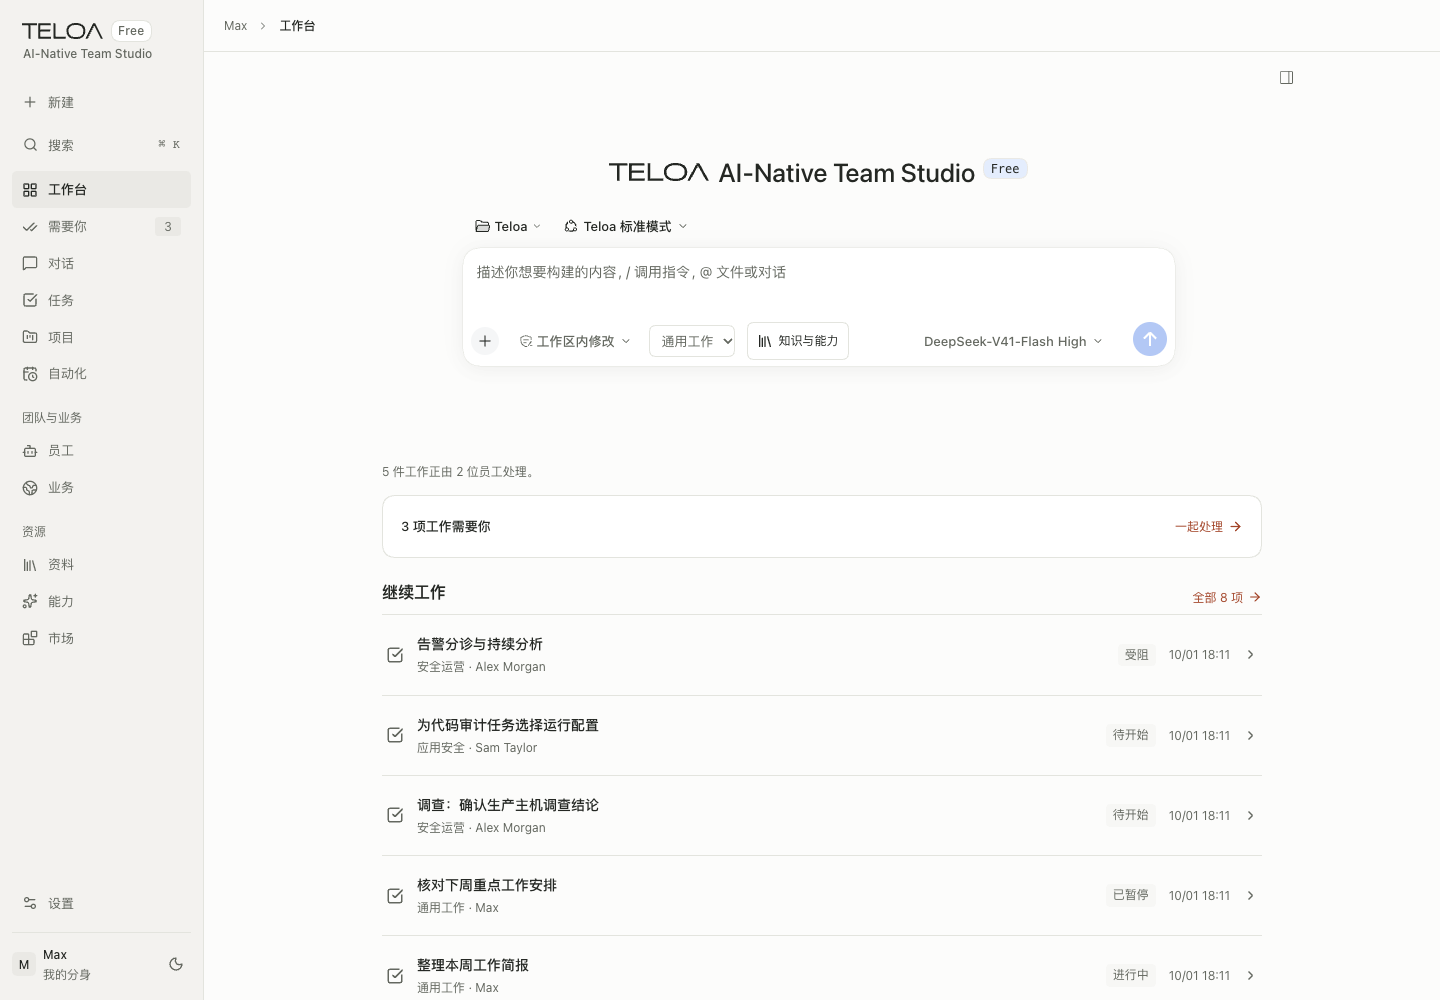Open the 项目 projects page
This screenshot has height=1000, width=1440.
tap(101, 337)
